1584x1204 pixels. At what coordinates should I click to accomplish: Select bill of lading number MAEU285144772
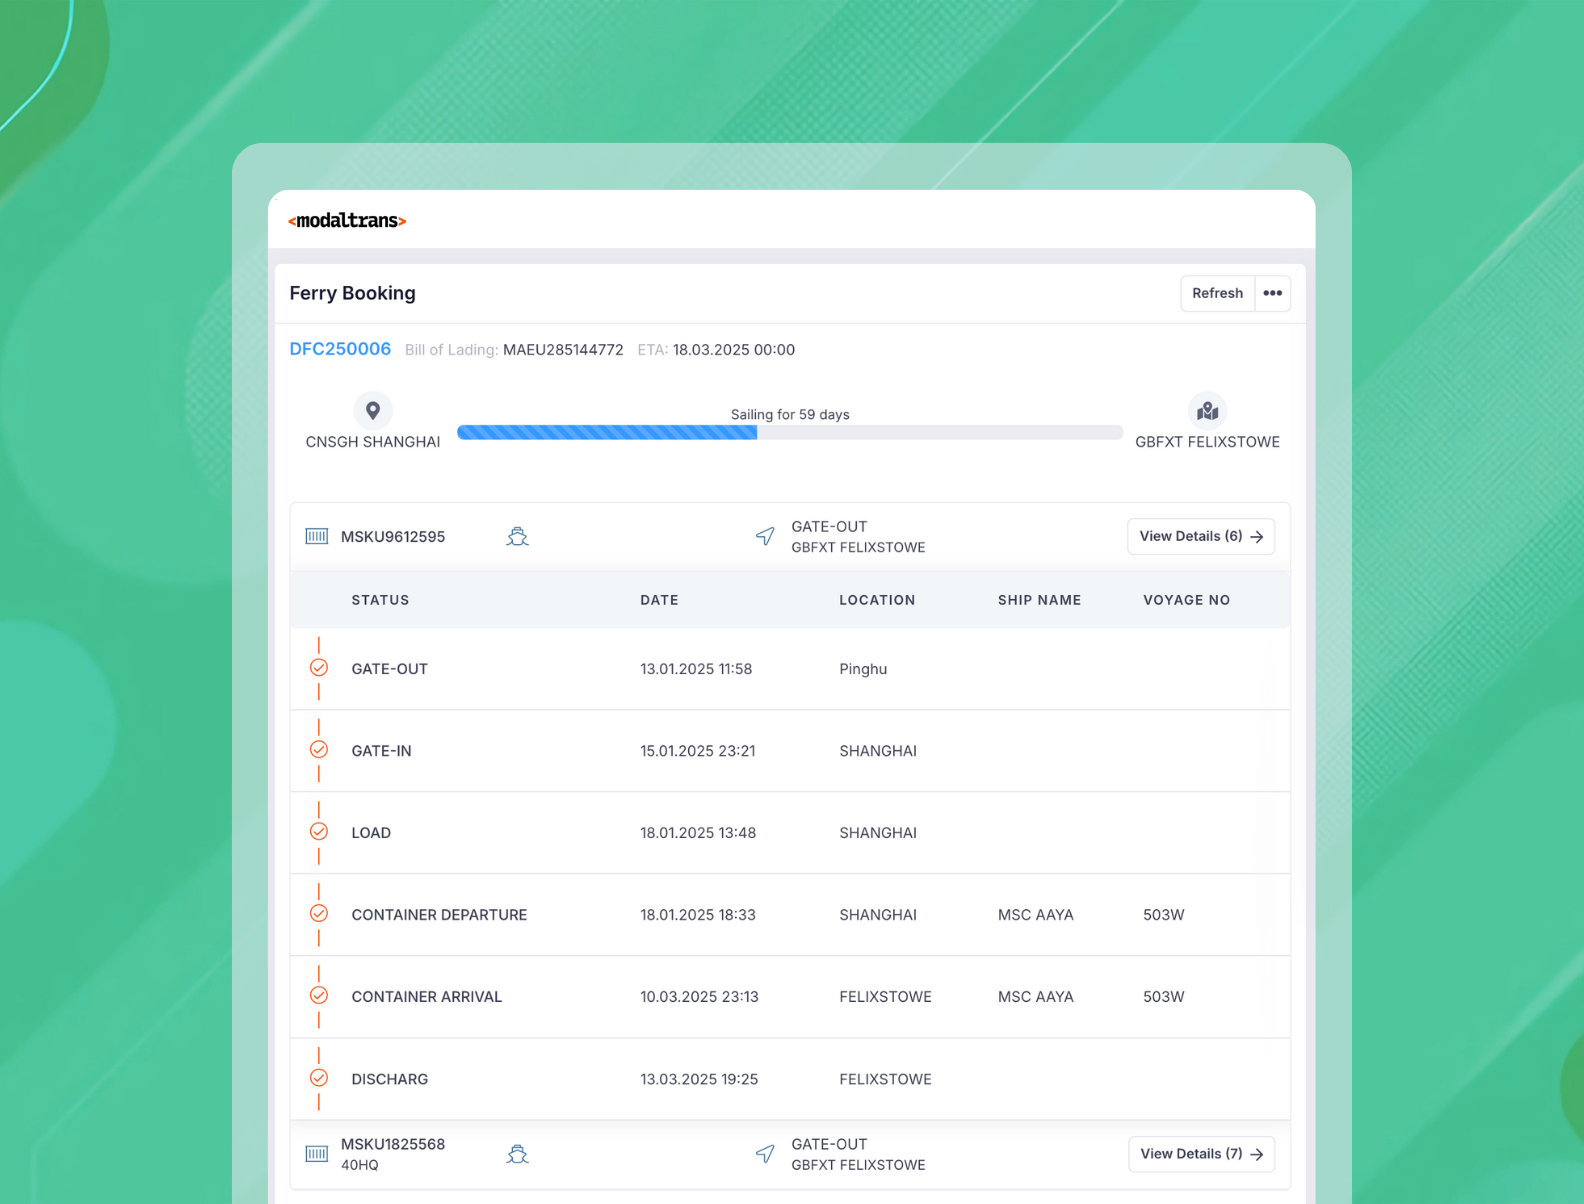click(x=563, y=350)
